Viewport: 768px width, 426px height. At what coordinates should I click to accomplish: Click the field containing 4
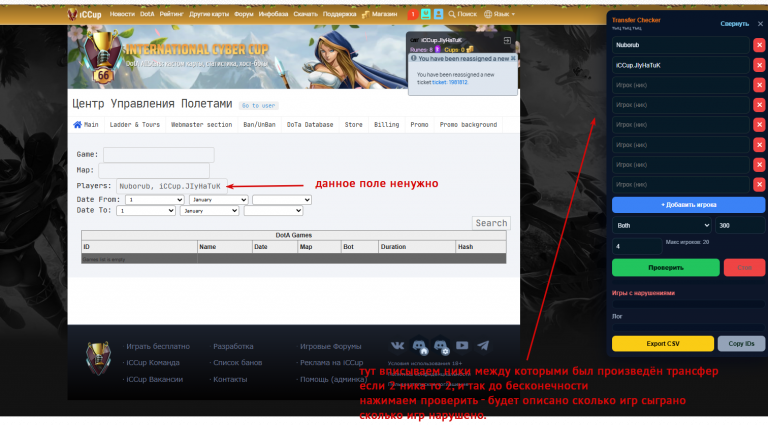tap(637, 246)
